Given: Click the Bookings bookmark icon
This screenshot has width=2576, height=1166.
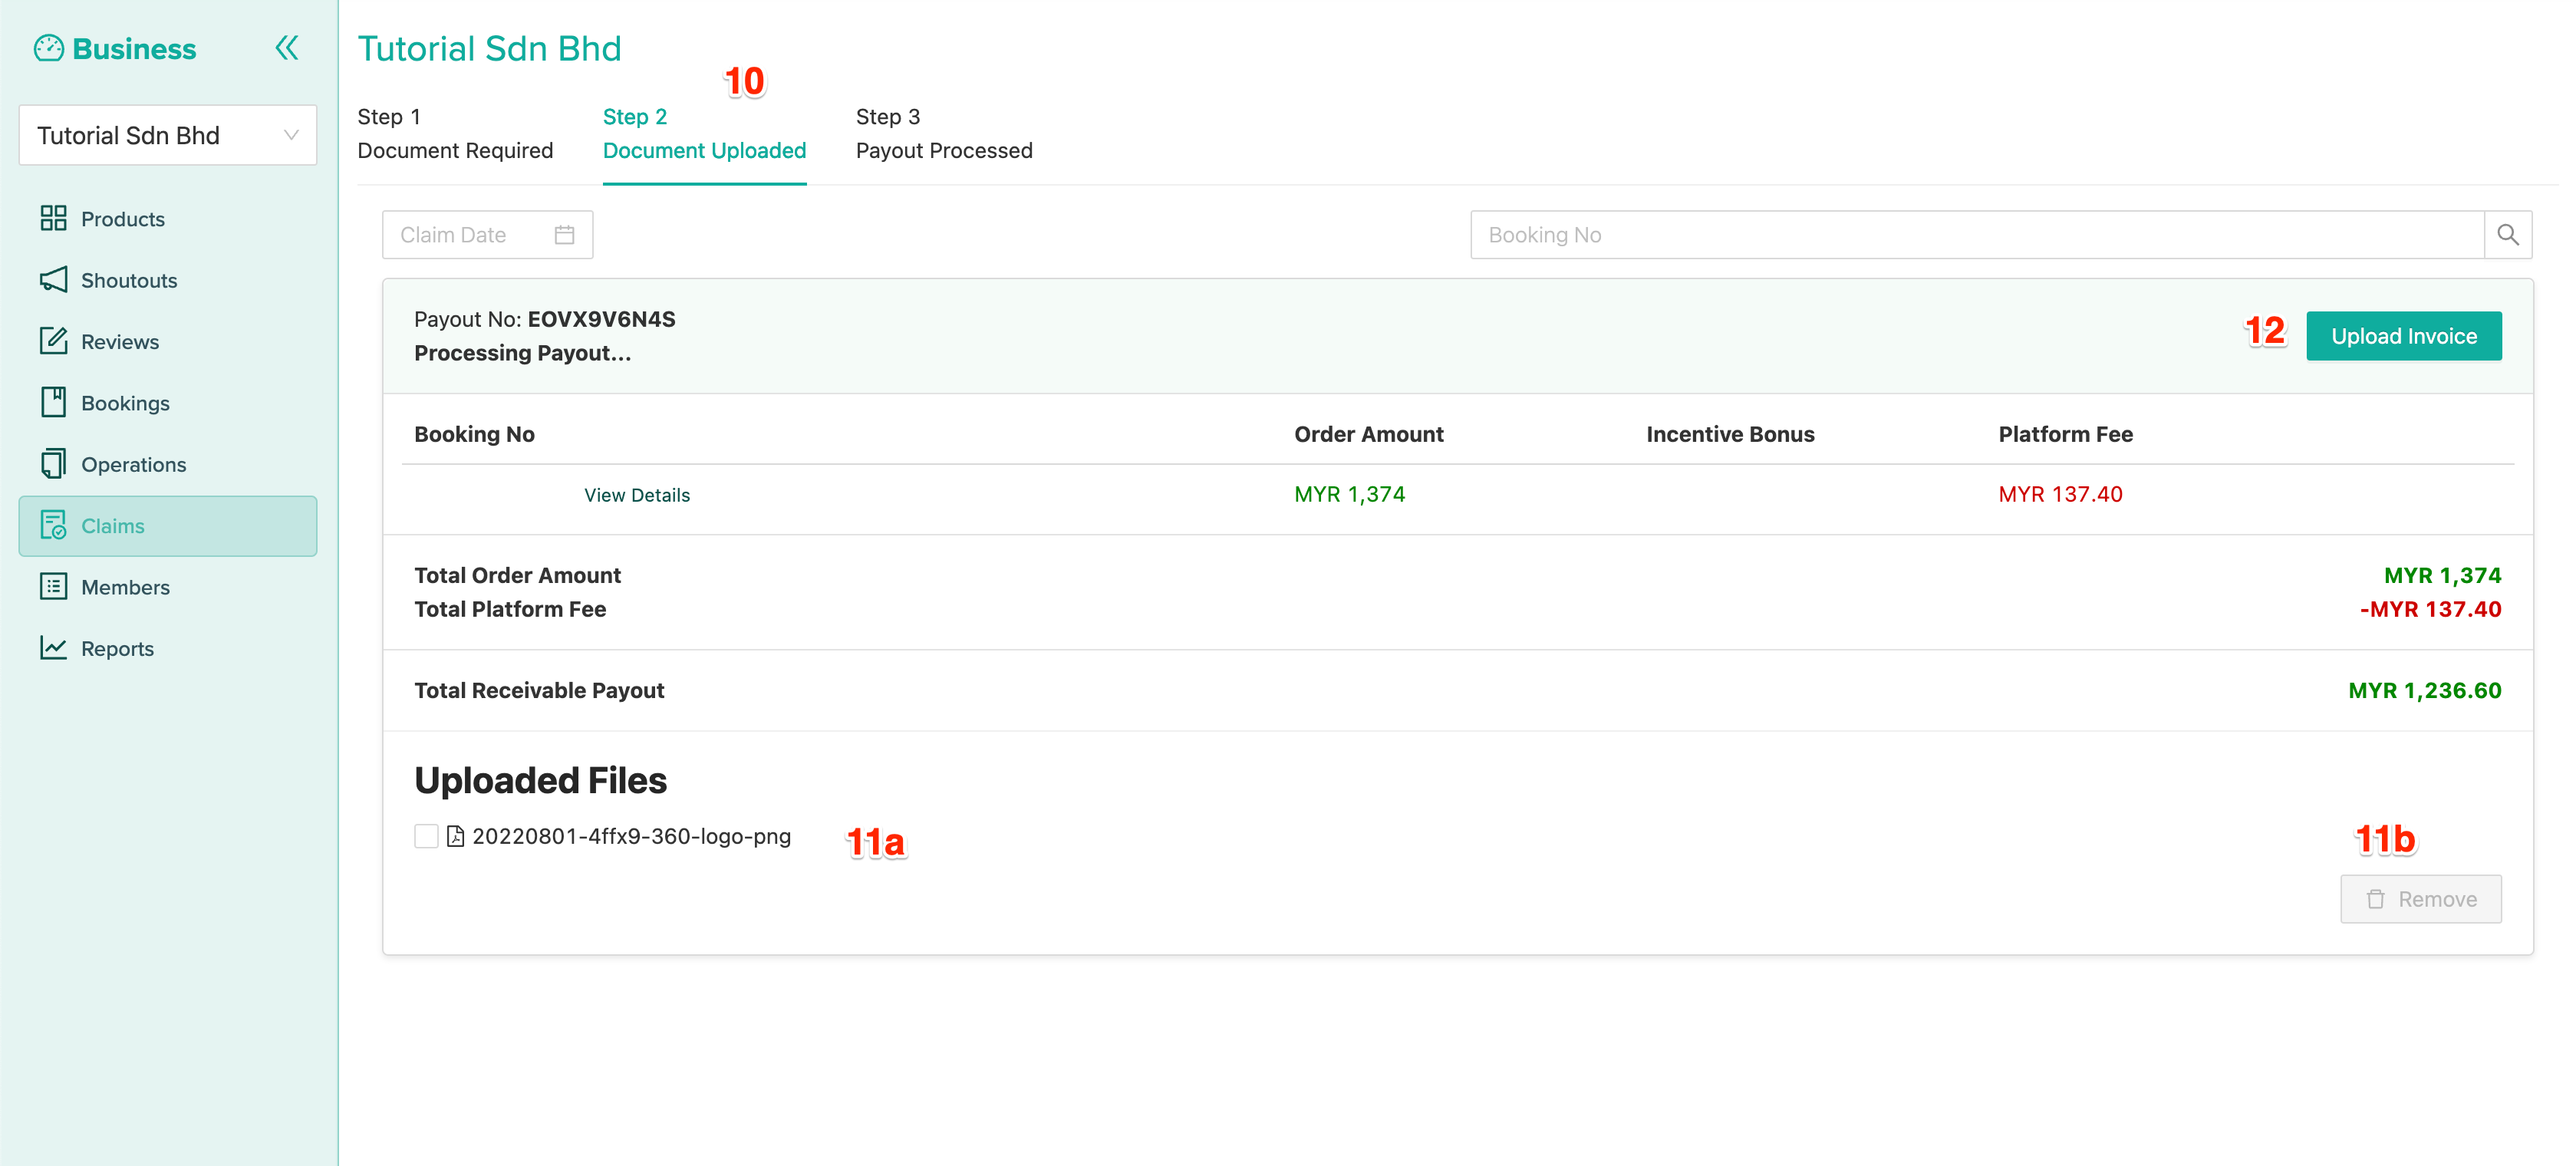Looking at the screenshot, I should point(53,402).
